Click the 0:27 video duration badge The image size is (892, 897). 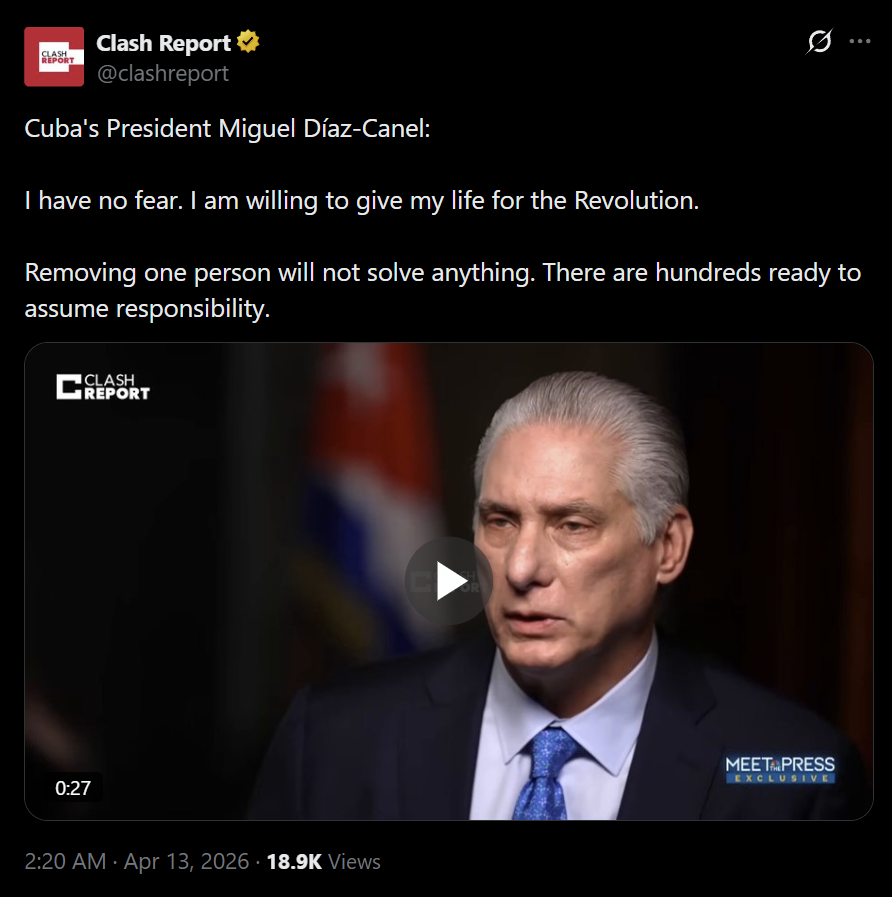pyautogui.click(x=73, y=788)
